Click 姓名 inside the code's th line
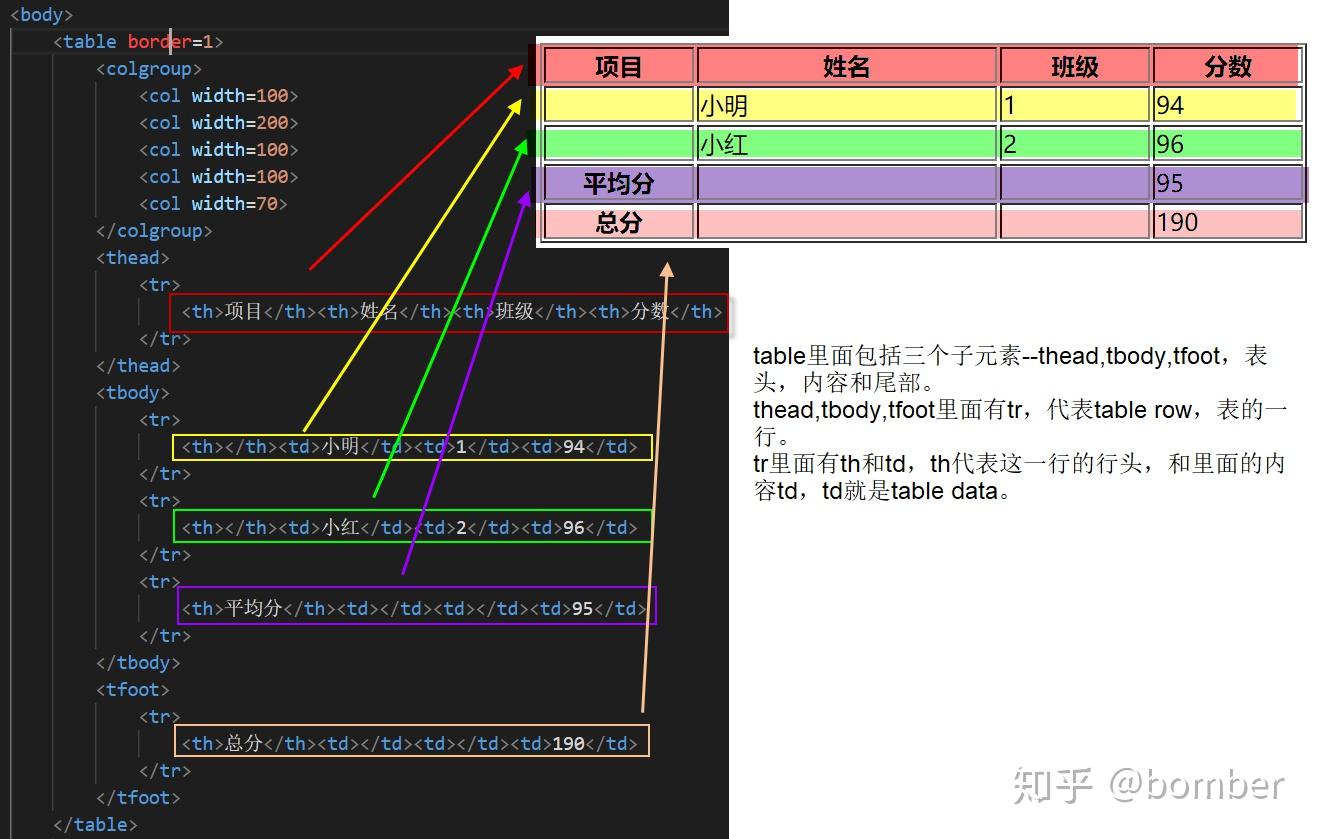 tap(378, 311)
